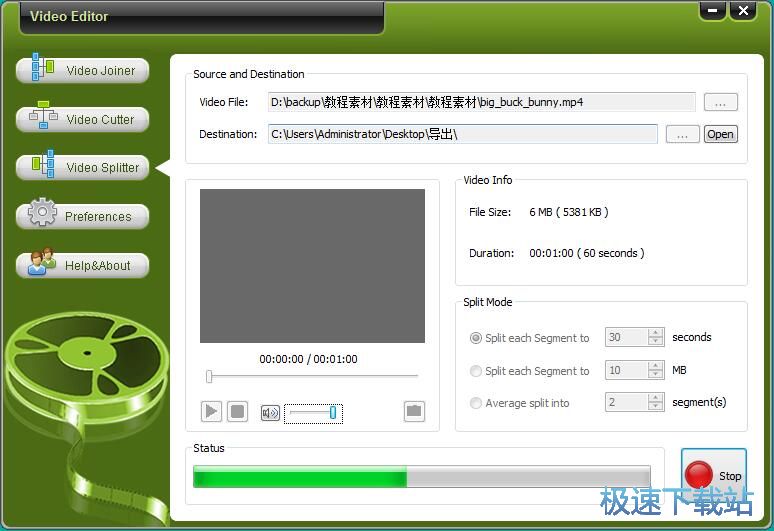Browse for a destination folder
Image resolution: width=774 pixels, height=531 pixels.
click(682, 134)
